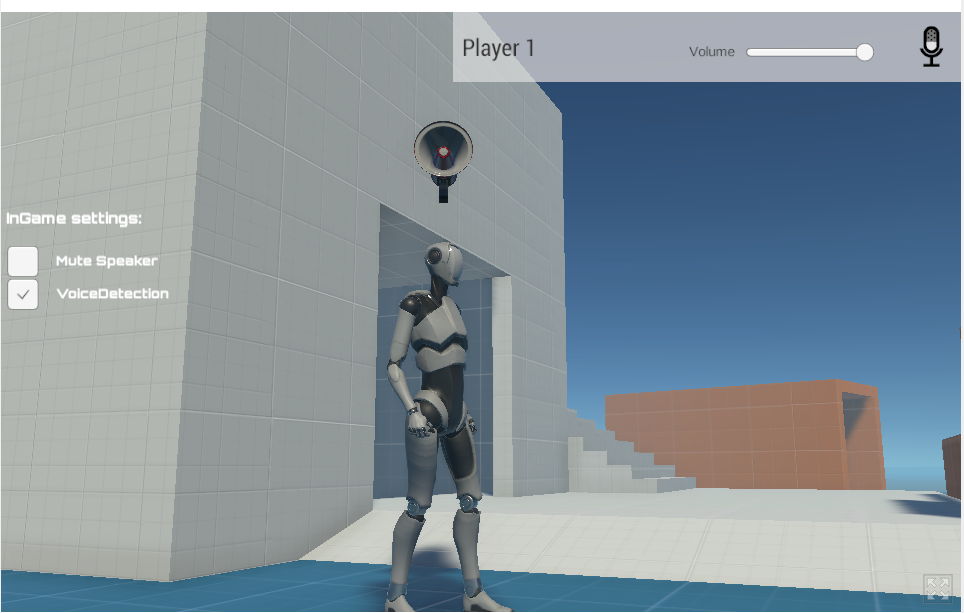The height and width of the screenshot is (613, 964).
Task: Click the megaphone speaker above the robot
Action: pyautogui.click(x=443, y=161)
